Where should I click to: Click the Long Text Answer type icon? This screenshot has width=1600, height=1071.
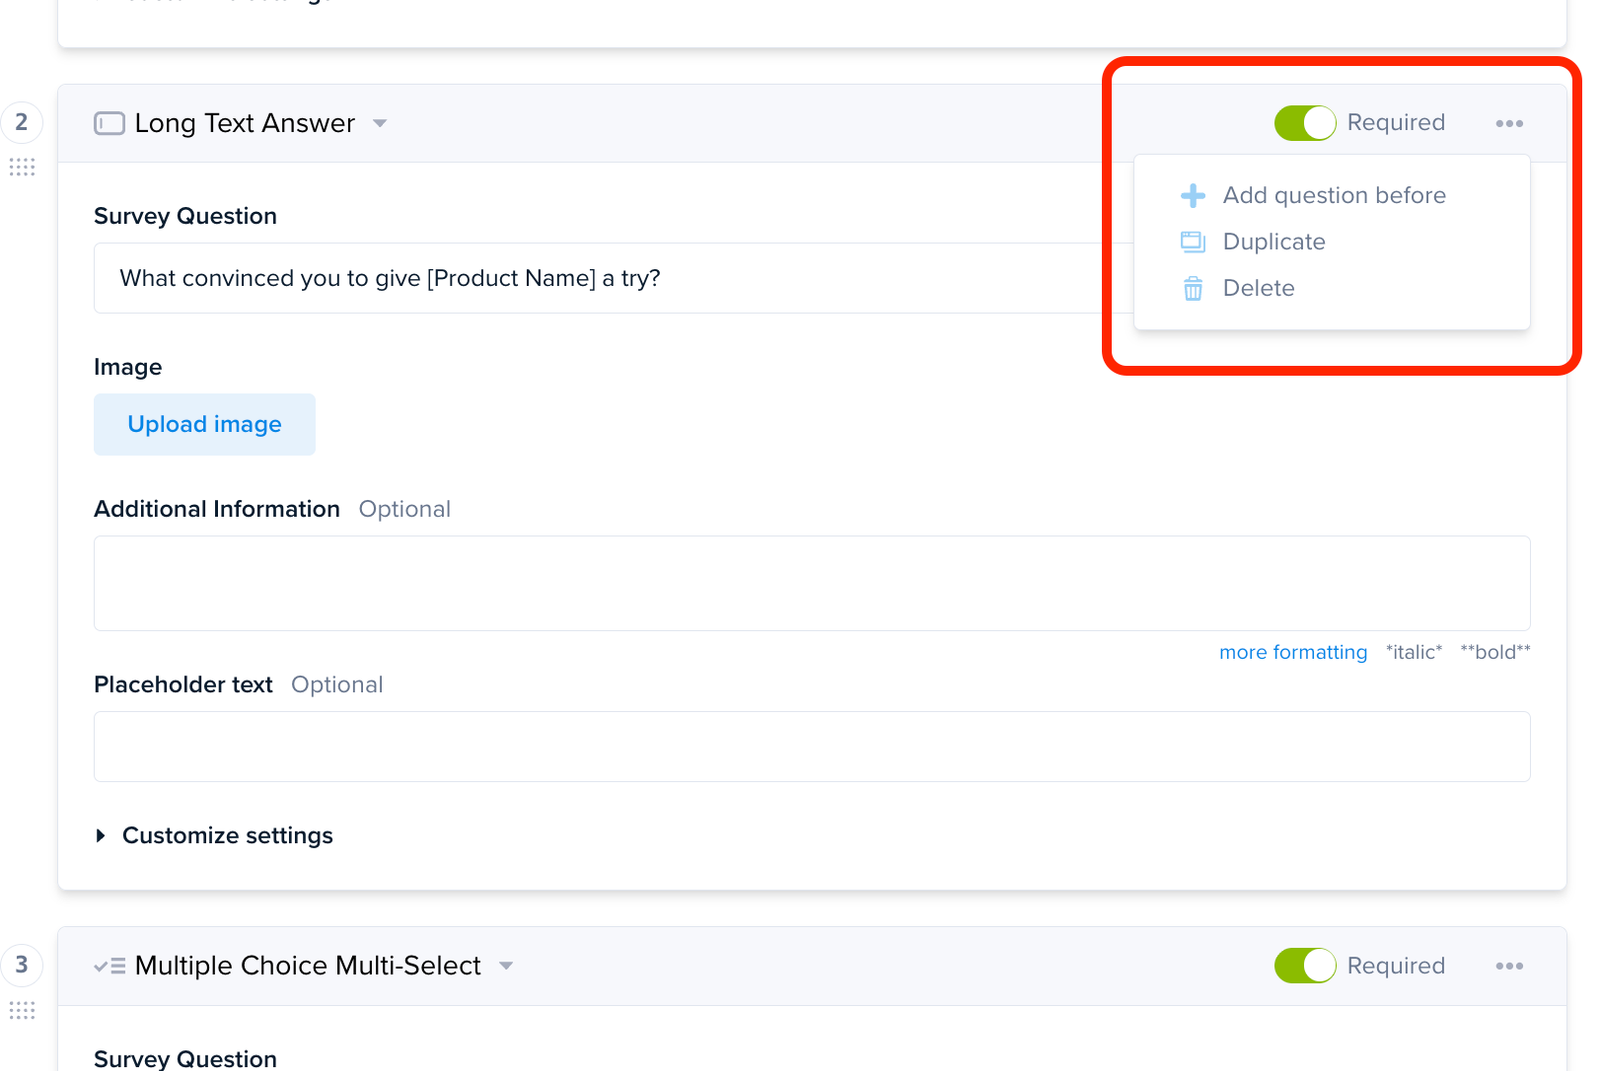(109, 123)
